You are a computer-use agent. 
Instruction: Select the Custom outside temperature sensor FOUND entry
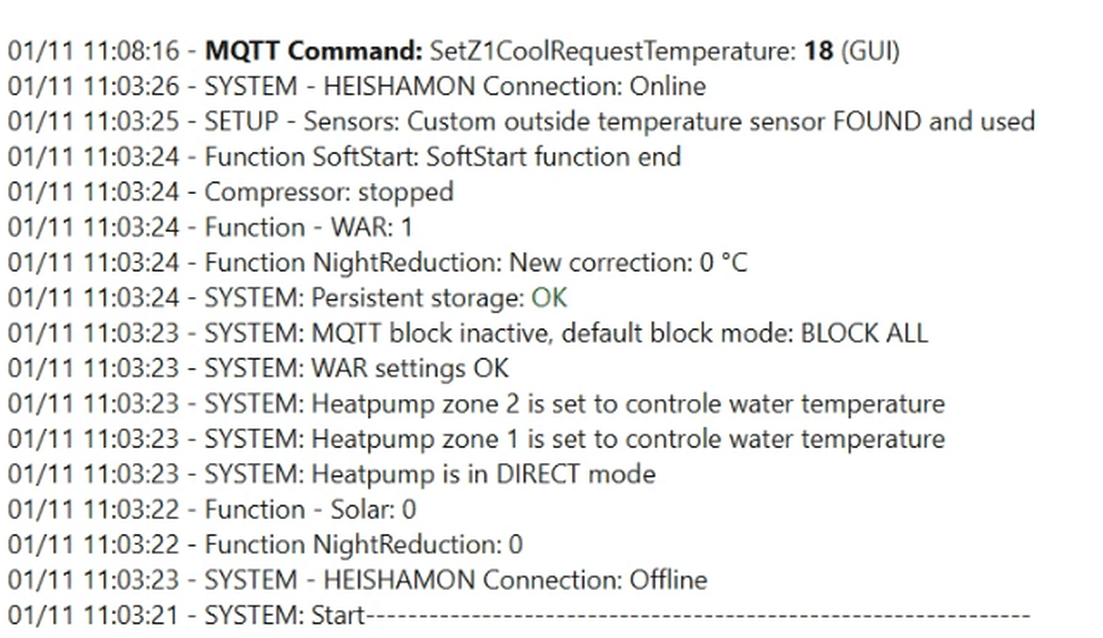coord(521,122)
